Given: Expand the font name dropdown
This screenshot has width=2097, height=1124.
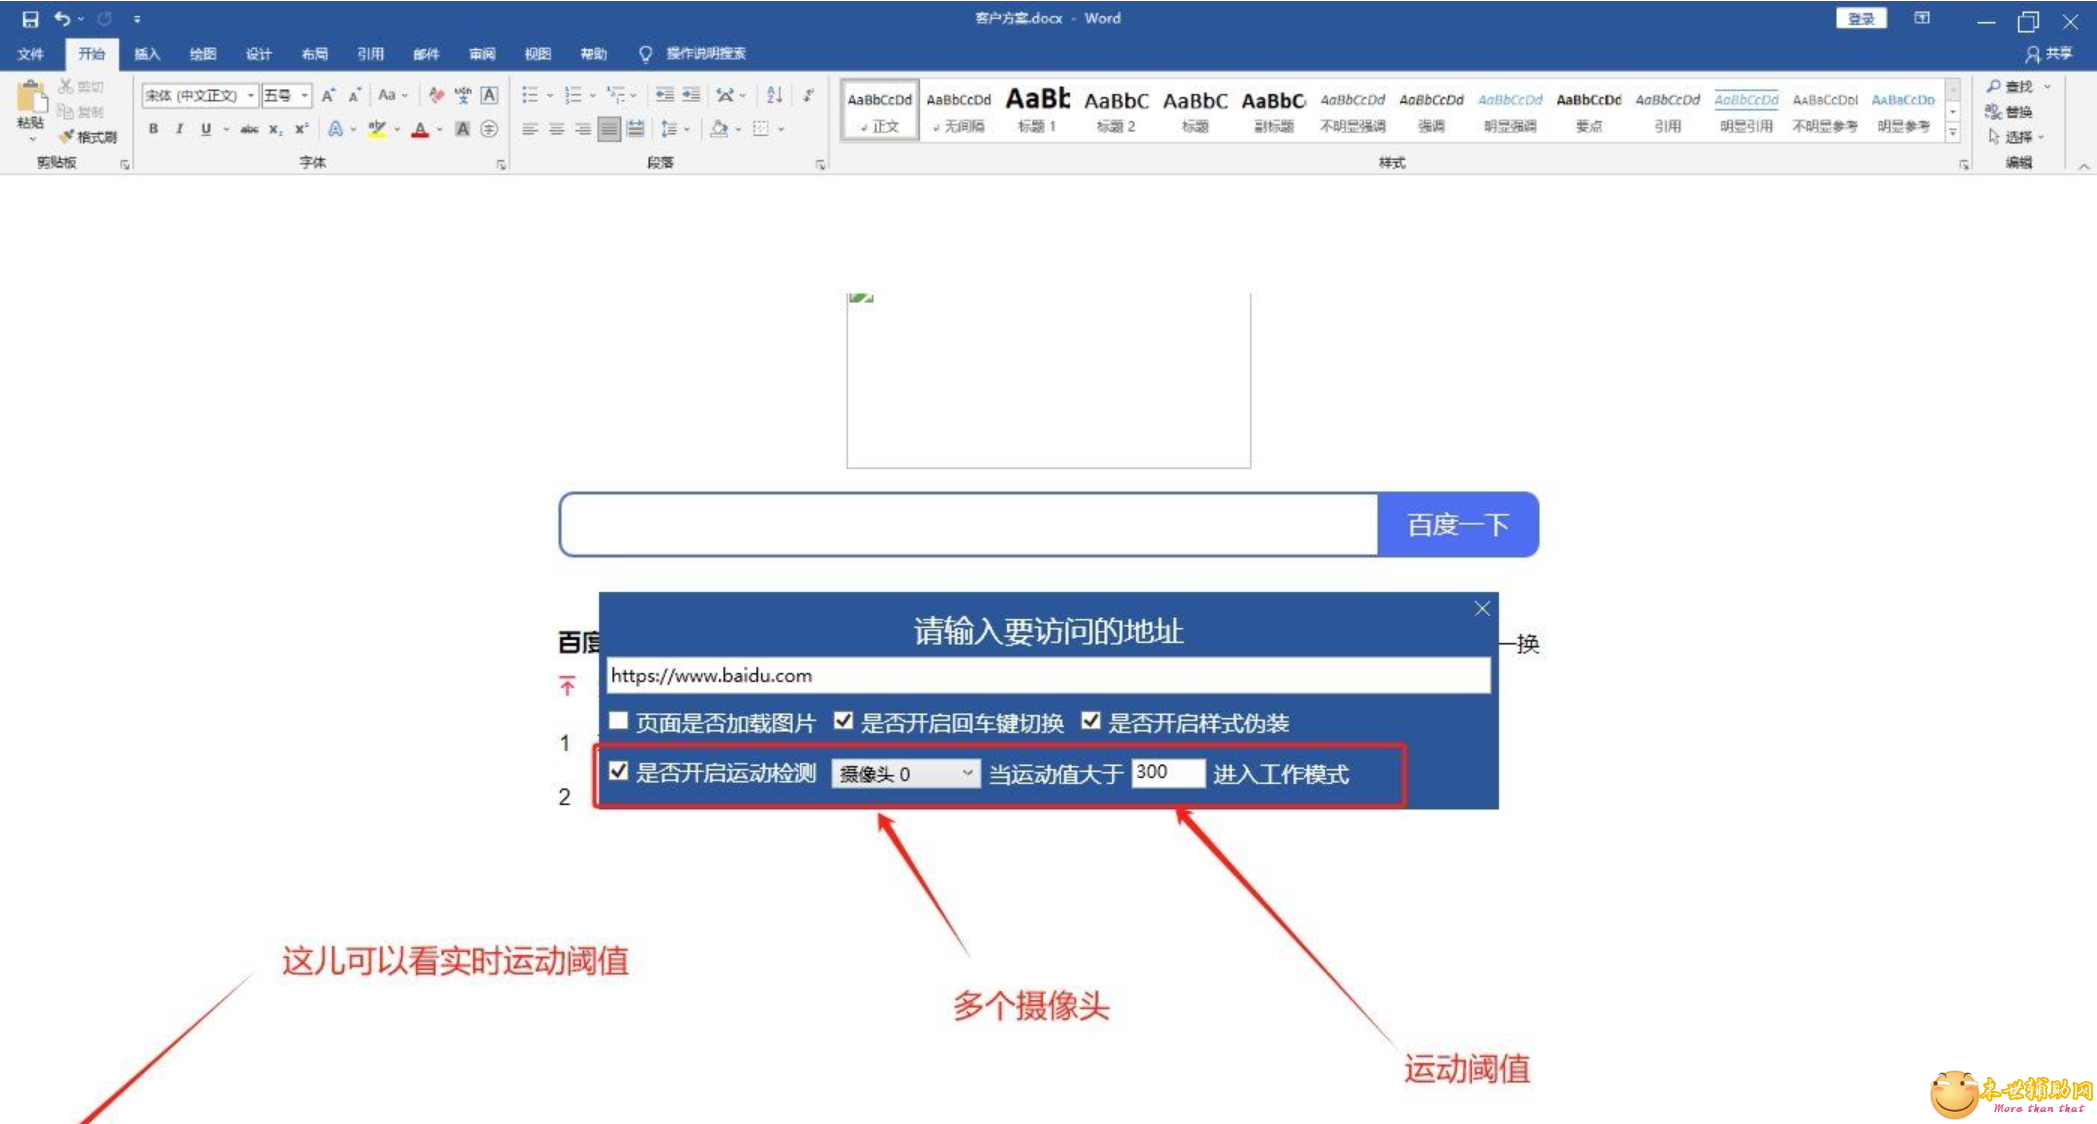Looking at the screenshot, I should 250,96.
